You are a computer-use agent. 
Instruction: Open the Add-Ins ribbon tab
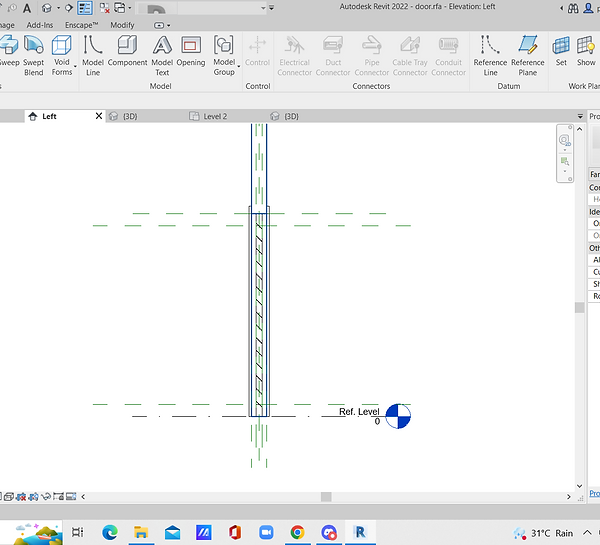click(x=40, y=25)
